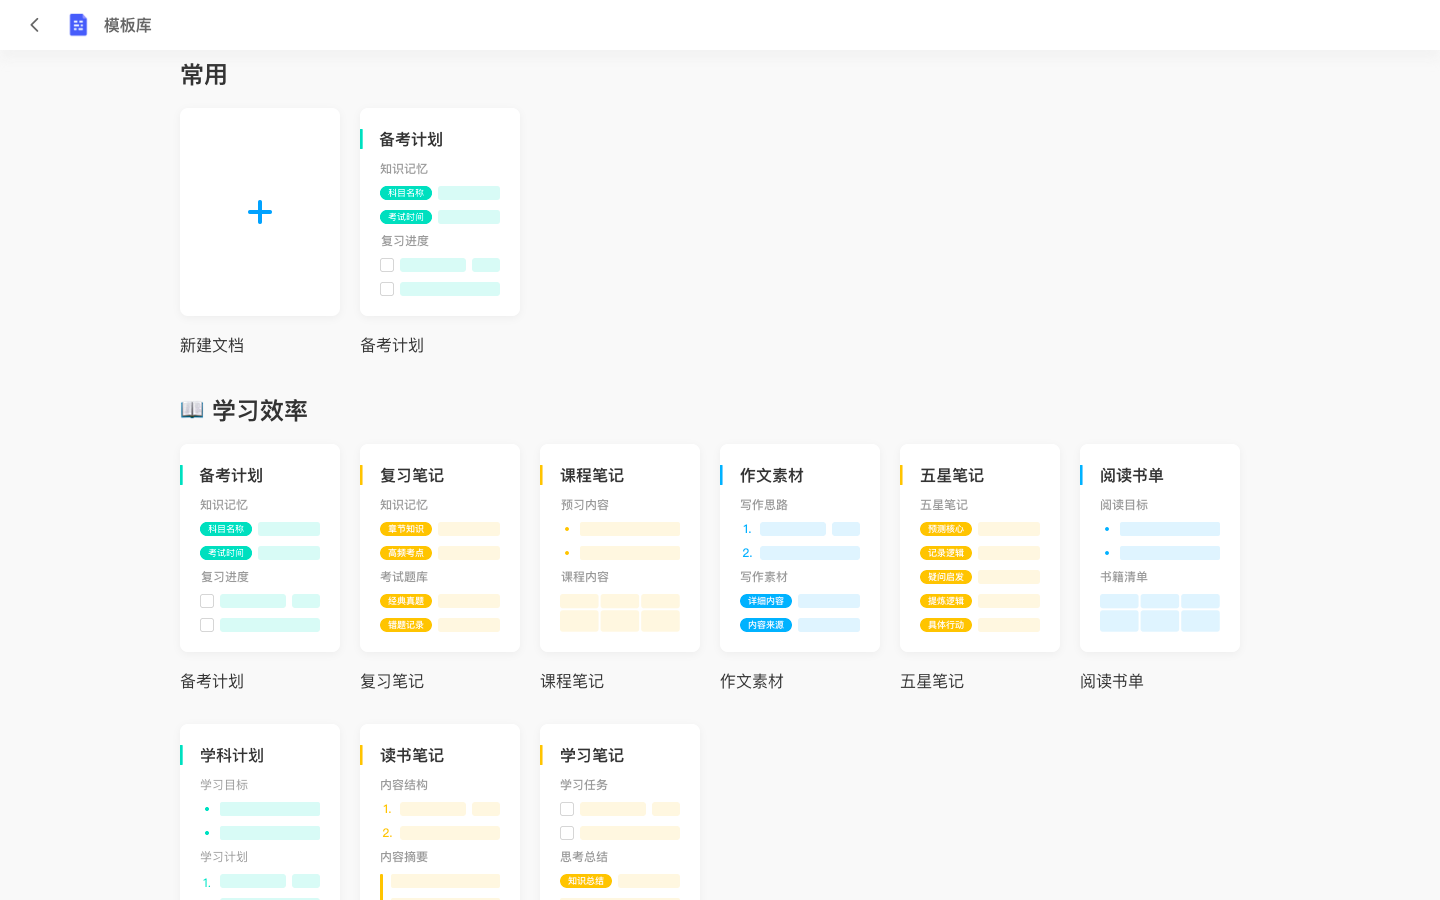Select the 课程笔记 template

[620, 548]
